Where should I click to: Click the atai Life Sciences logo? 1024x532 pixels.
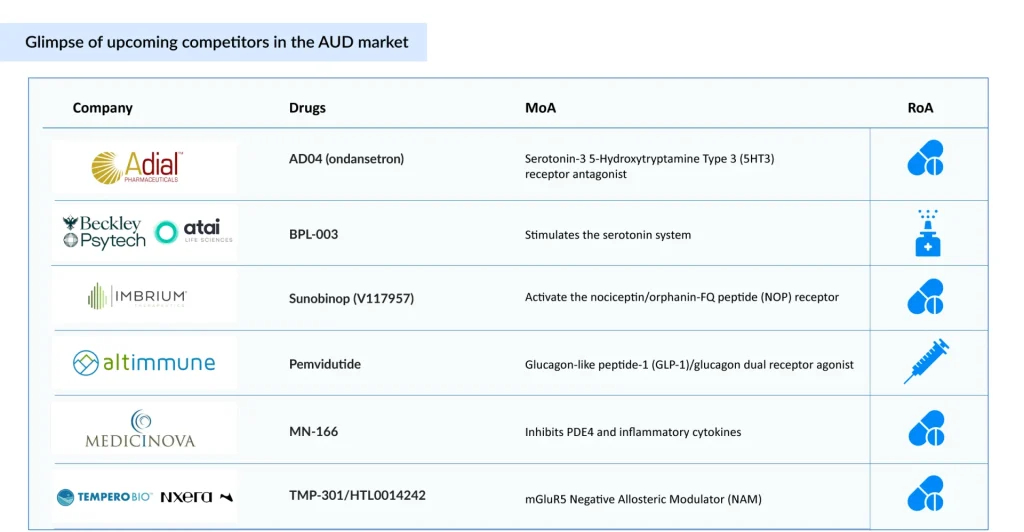pyautogui.click(x=194, y=232)
